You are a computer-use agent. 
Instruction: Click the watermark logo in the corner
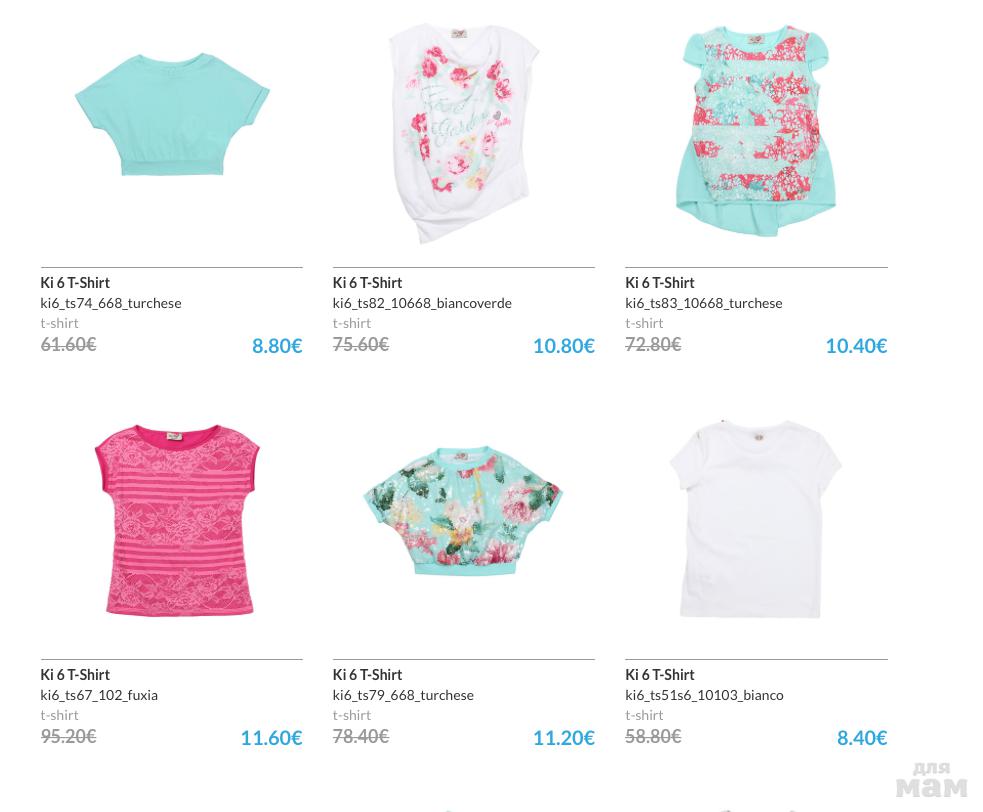tap(931, 781)
